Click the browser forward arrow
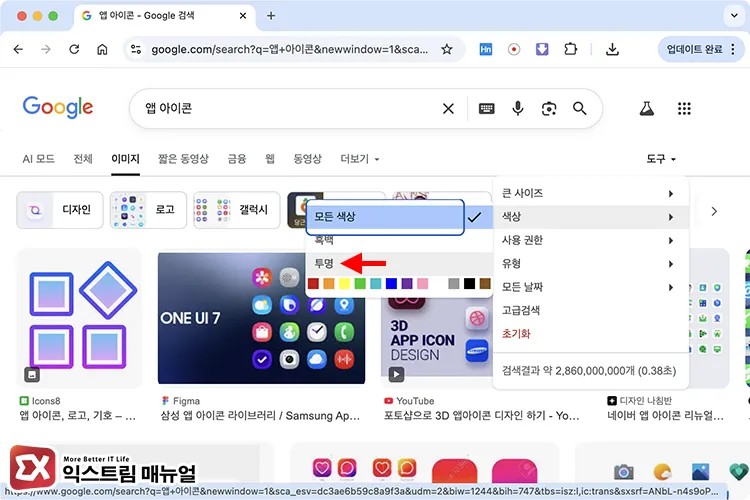The height and width of the screenshot is (500, 750). [46, 49]
